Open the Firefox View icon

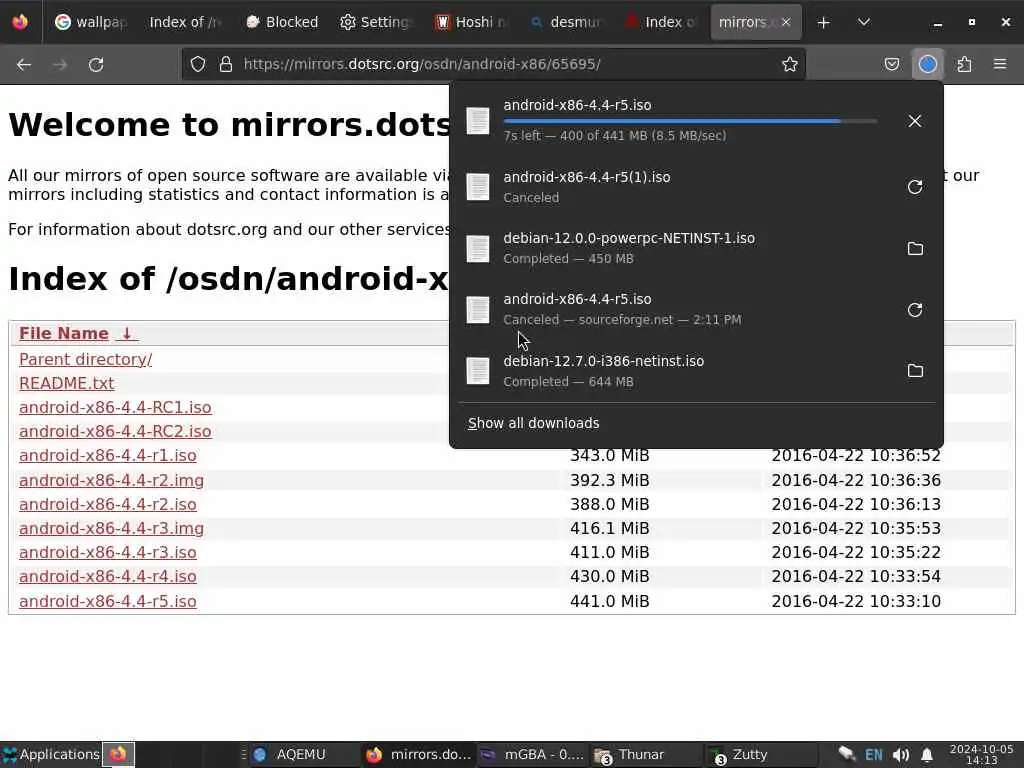coord(20,22)
